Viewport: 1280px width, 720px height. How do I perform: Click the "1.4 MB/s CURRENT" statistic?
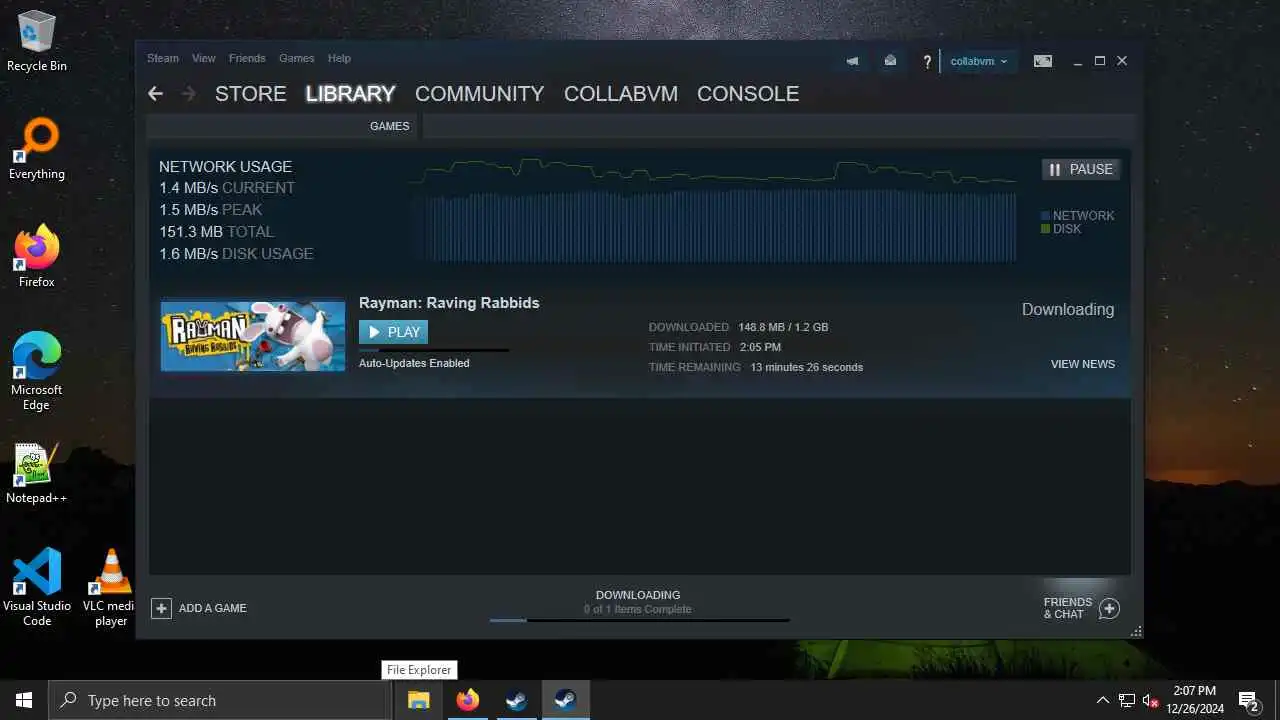pos(227,188)
